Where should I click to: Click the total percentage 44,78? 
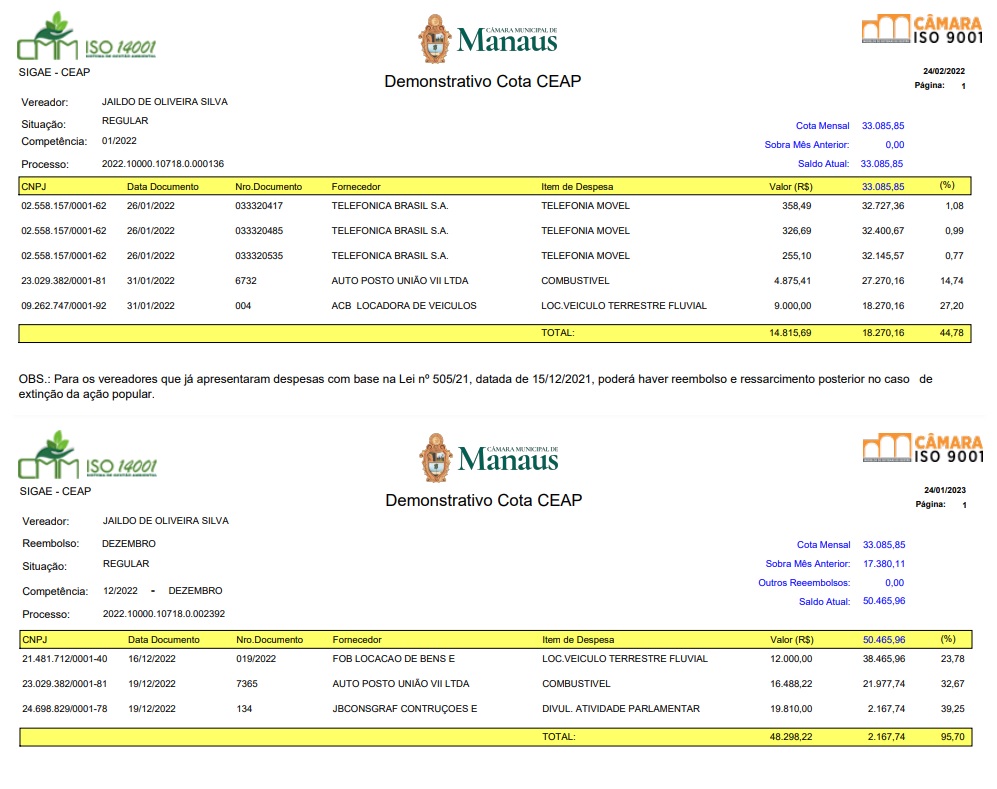tap(952, 333)
